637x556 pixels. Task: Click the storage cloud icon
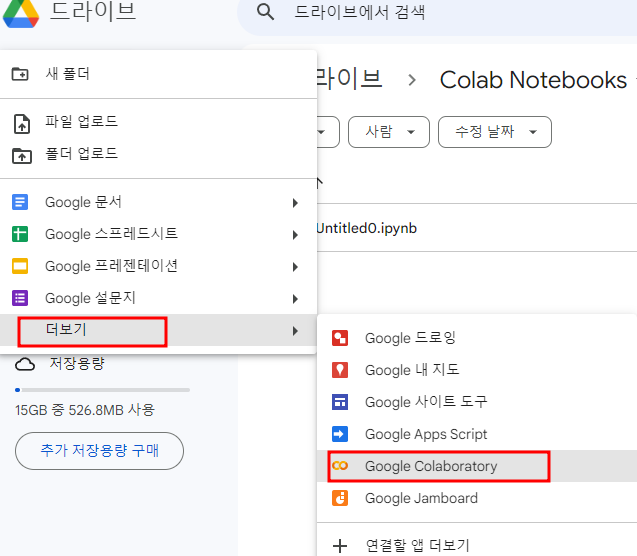point(25,364)
